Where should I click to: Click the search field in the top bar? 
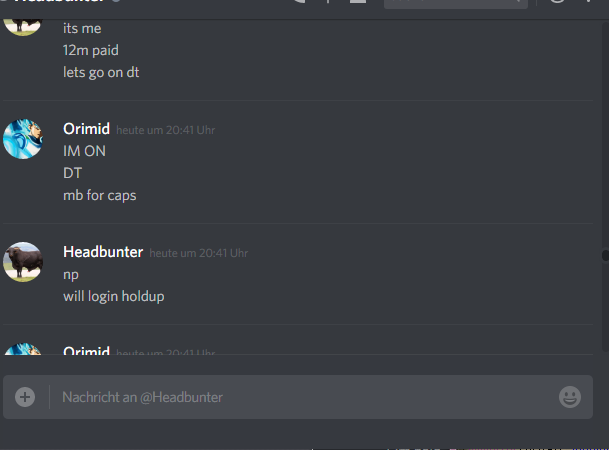pos(456,3)
